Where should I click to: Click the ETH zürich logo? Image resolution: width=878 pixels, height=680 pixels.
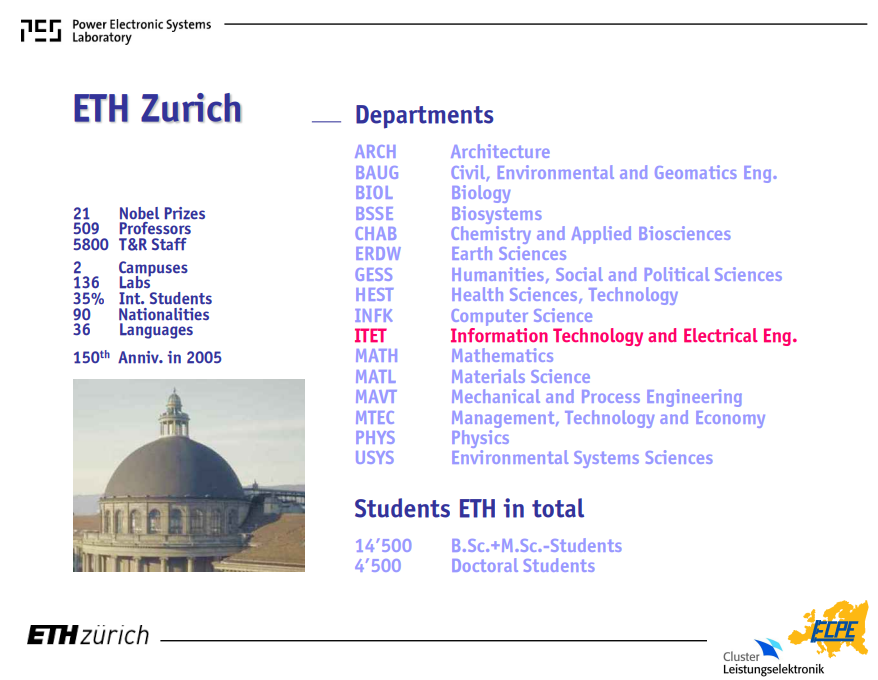pyautogui.click(x=88, y=636)
